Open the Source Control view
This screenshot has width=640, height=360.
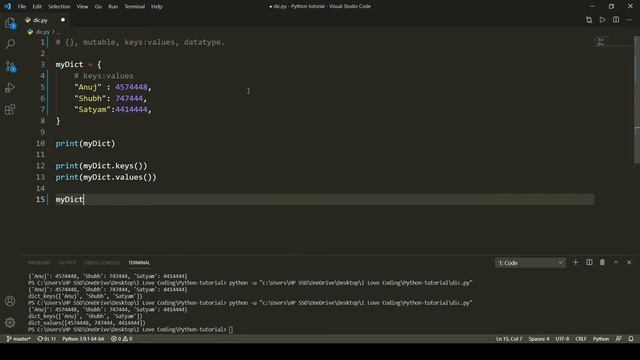tap(10, 66)
